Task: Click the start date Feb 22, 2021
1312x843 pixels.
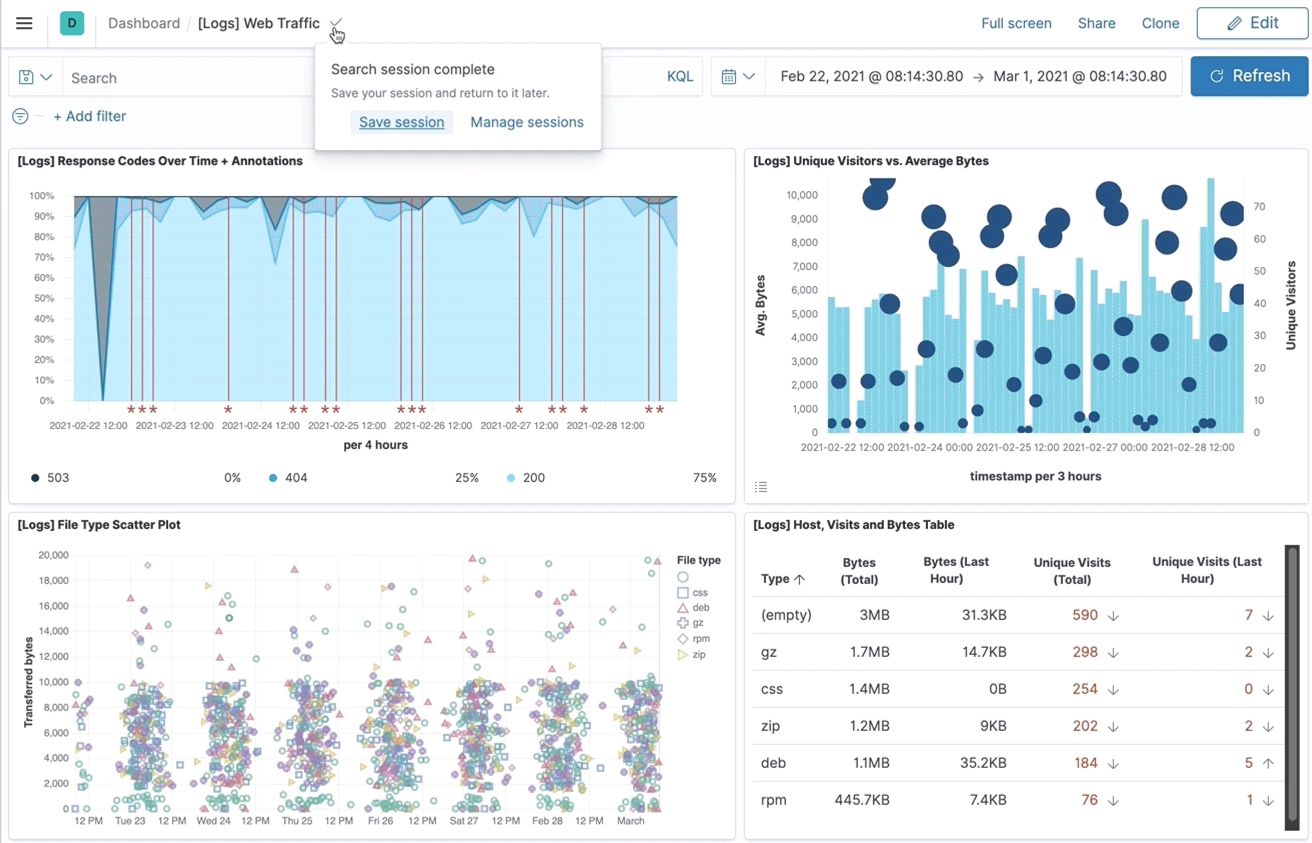Action: tap(871, 76)
